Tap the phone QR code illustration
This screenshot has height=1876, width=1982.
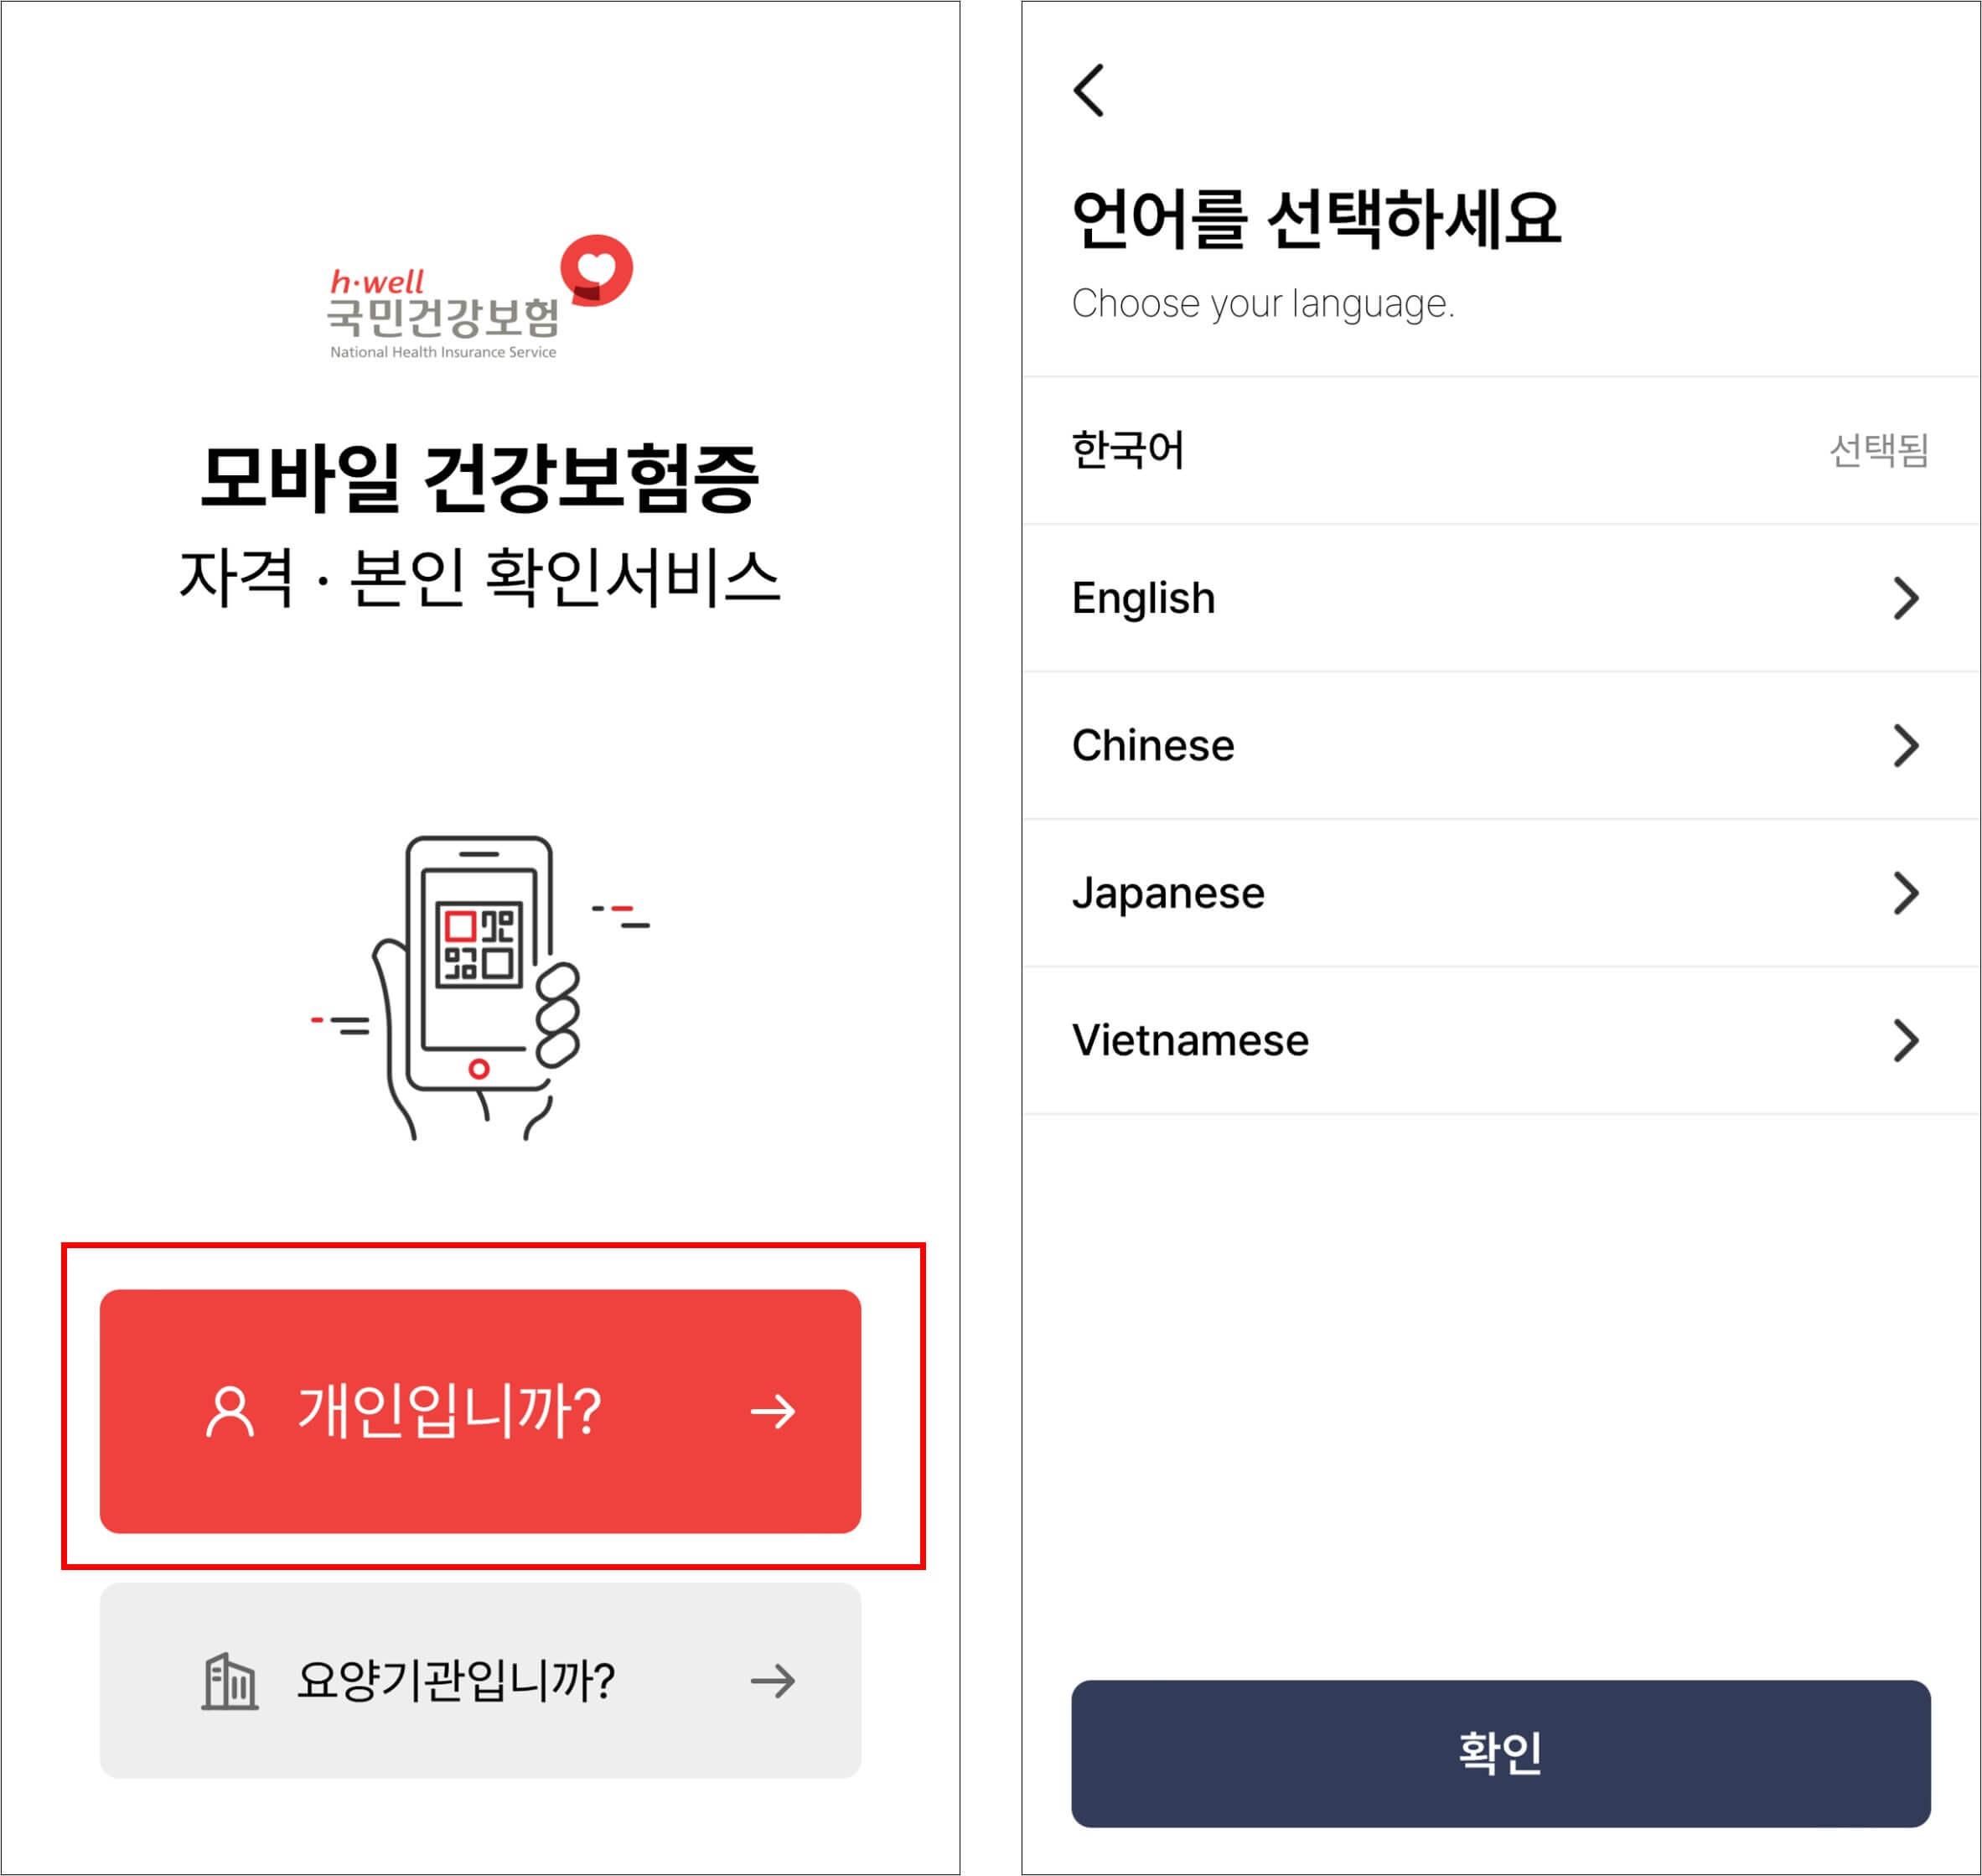pyautogui.click(x=480, y=987)
